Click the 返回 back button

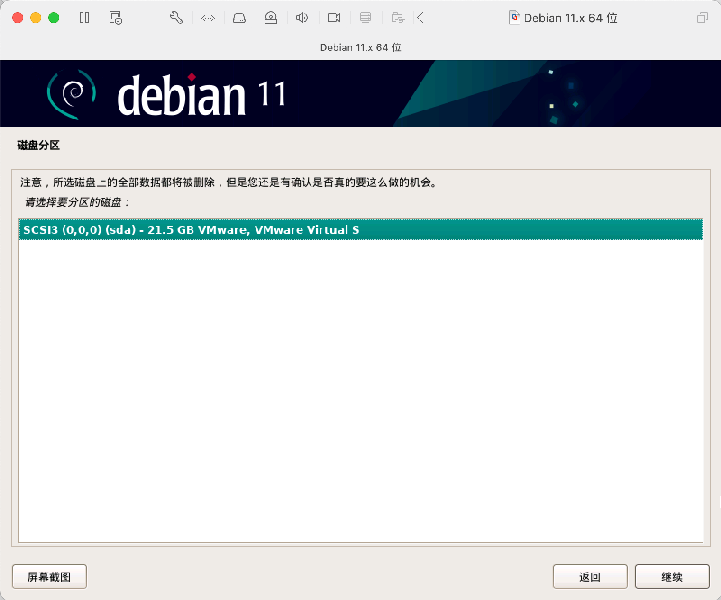(590, 577)
